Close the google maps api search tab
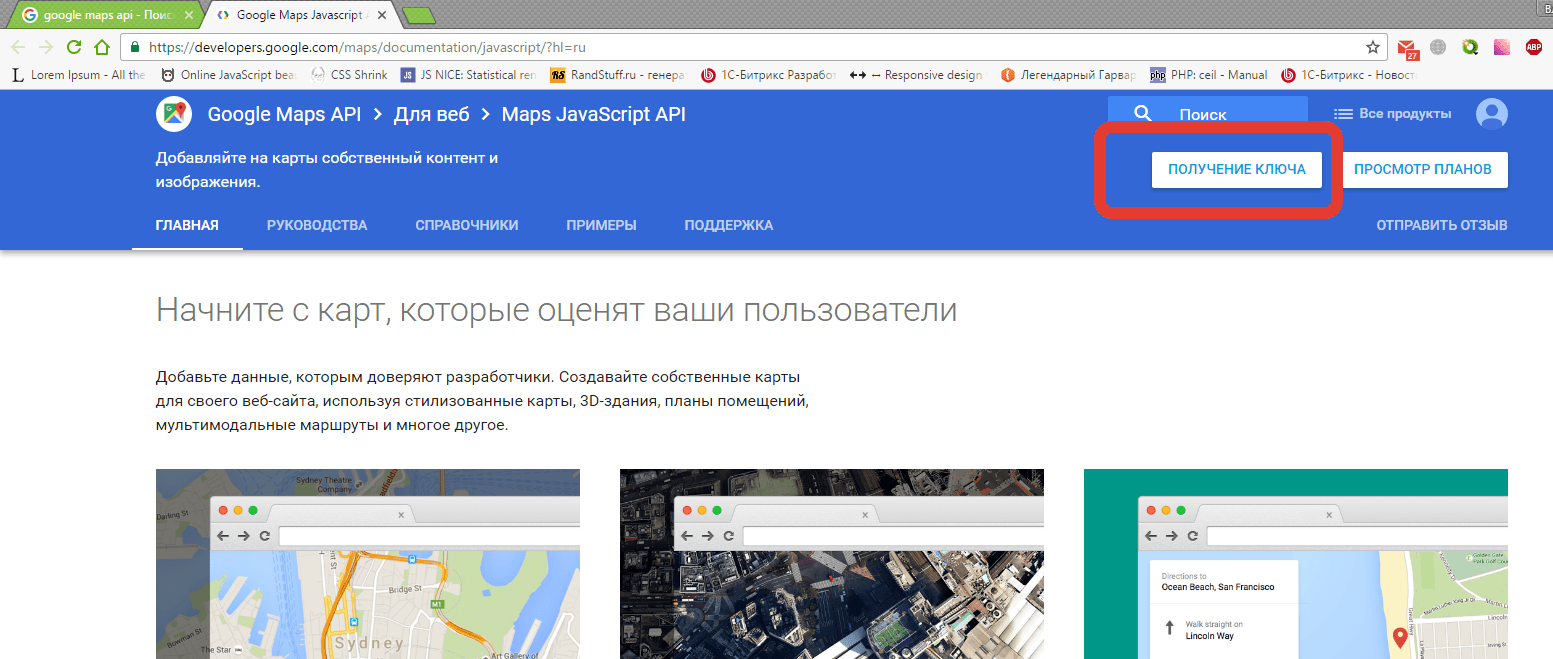Screen dimensions: 1553x659 pyautogui.click(x=187, y=15)
